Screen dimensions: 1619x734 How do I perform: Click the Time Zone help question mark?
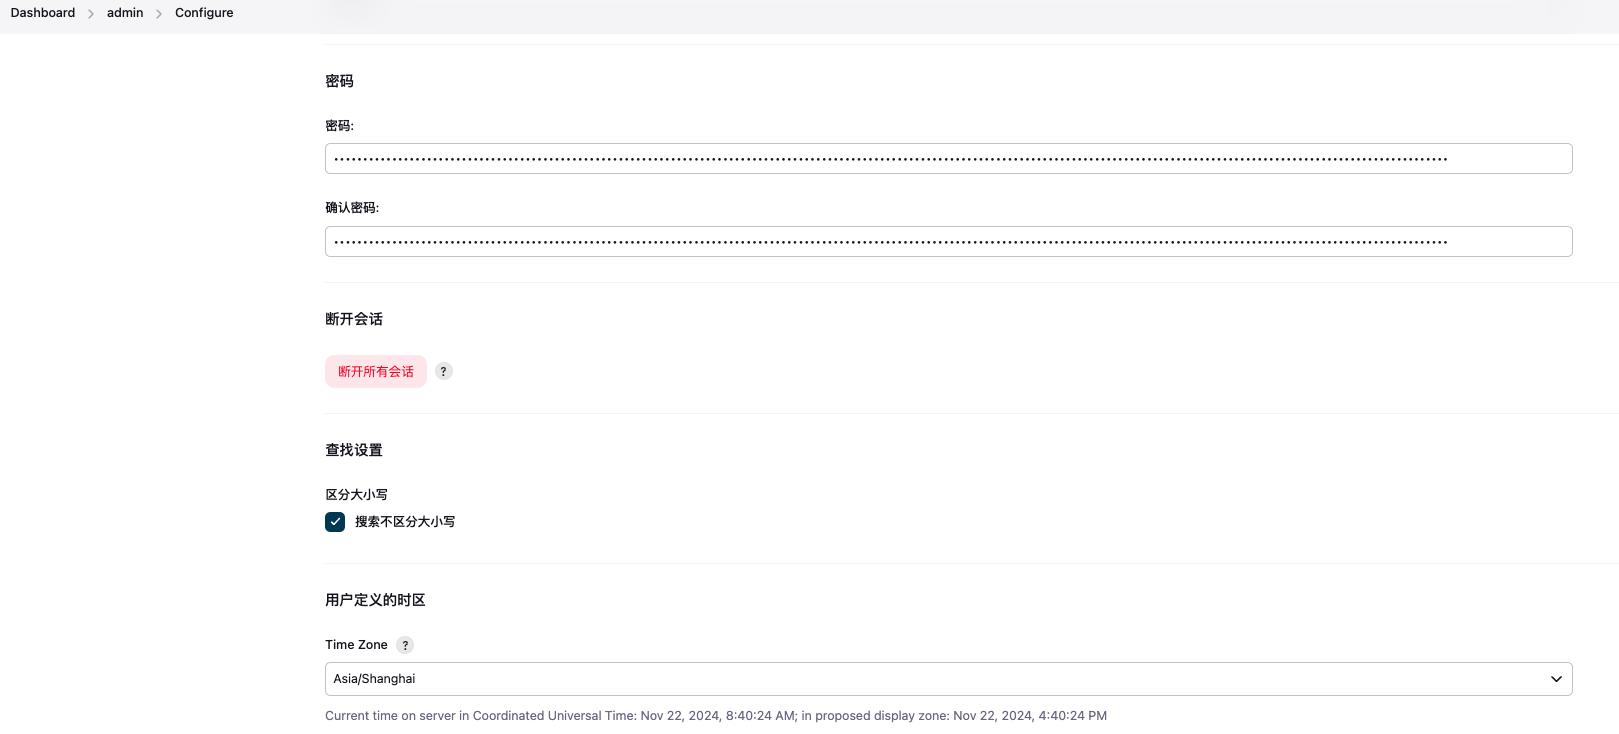point(405,645)
